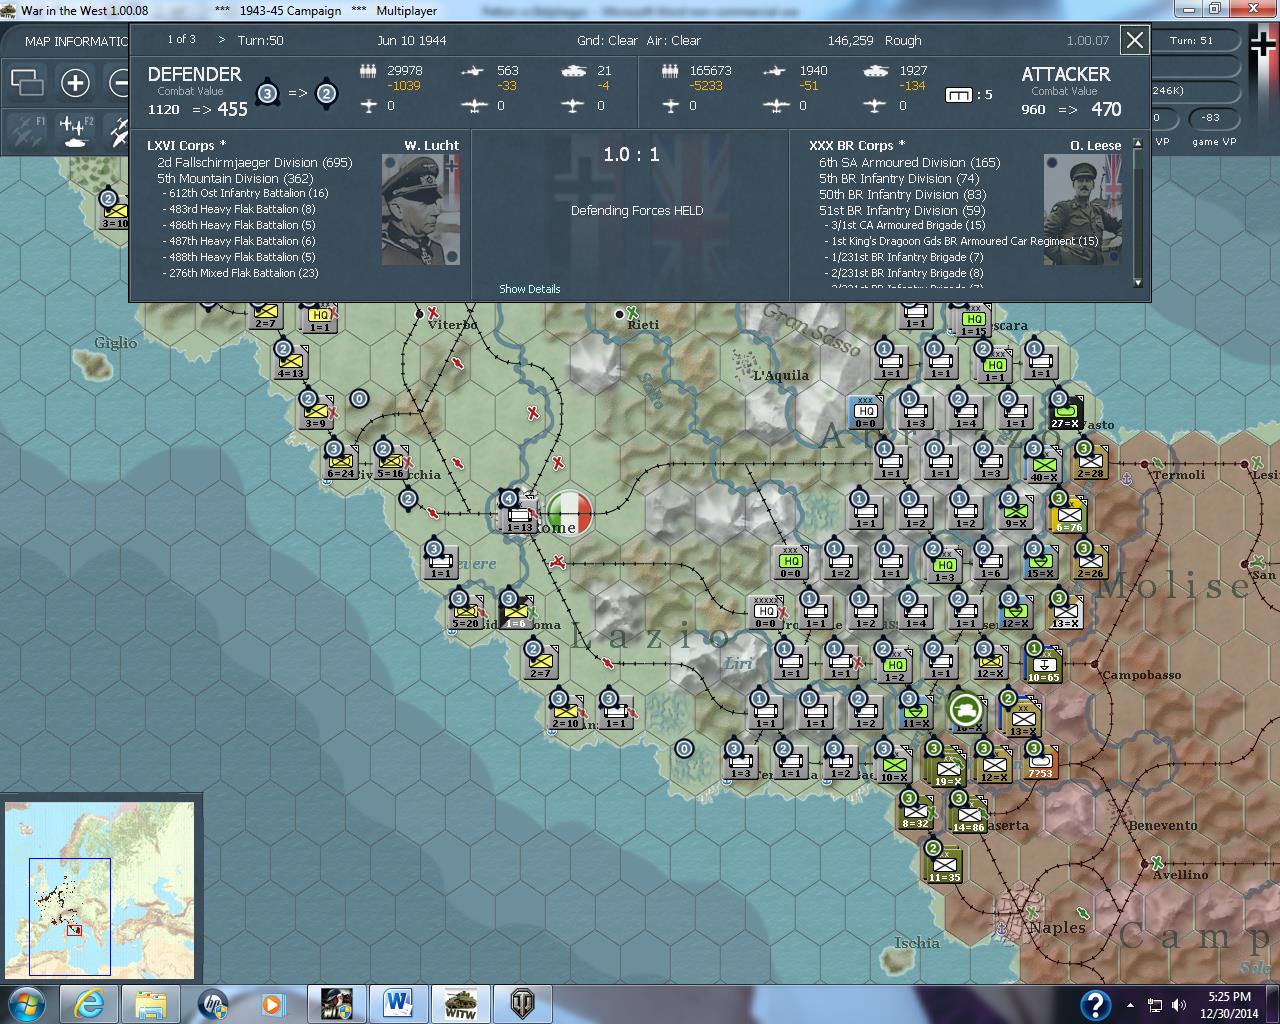The width and height of the screenshot is (1280, 1024).
Task: Close the combat report panel
Action: pos(1135,40)
